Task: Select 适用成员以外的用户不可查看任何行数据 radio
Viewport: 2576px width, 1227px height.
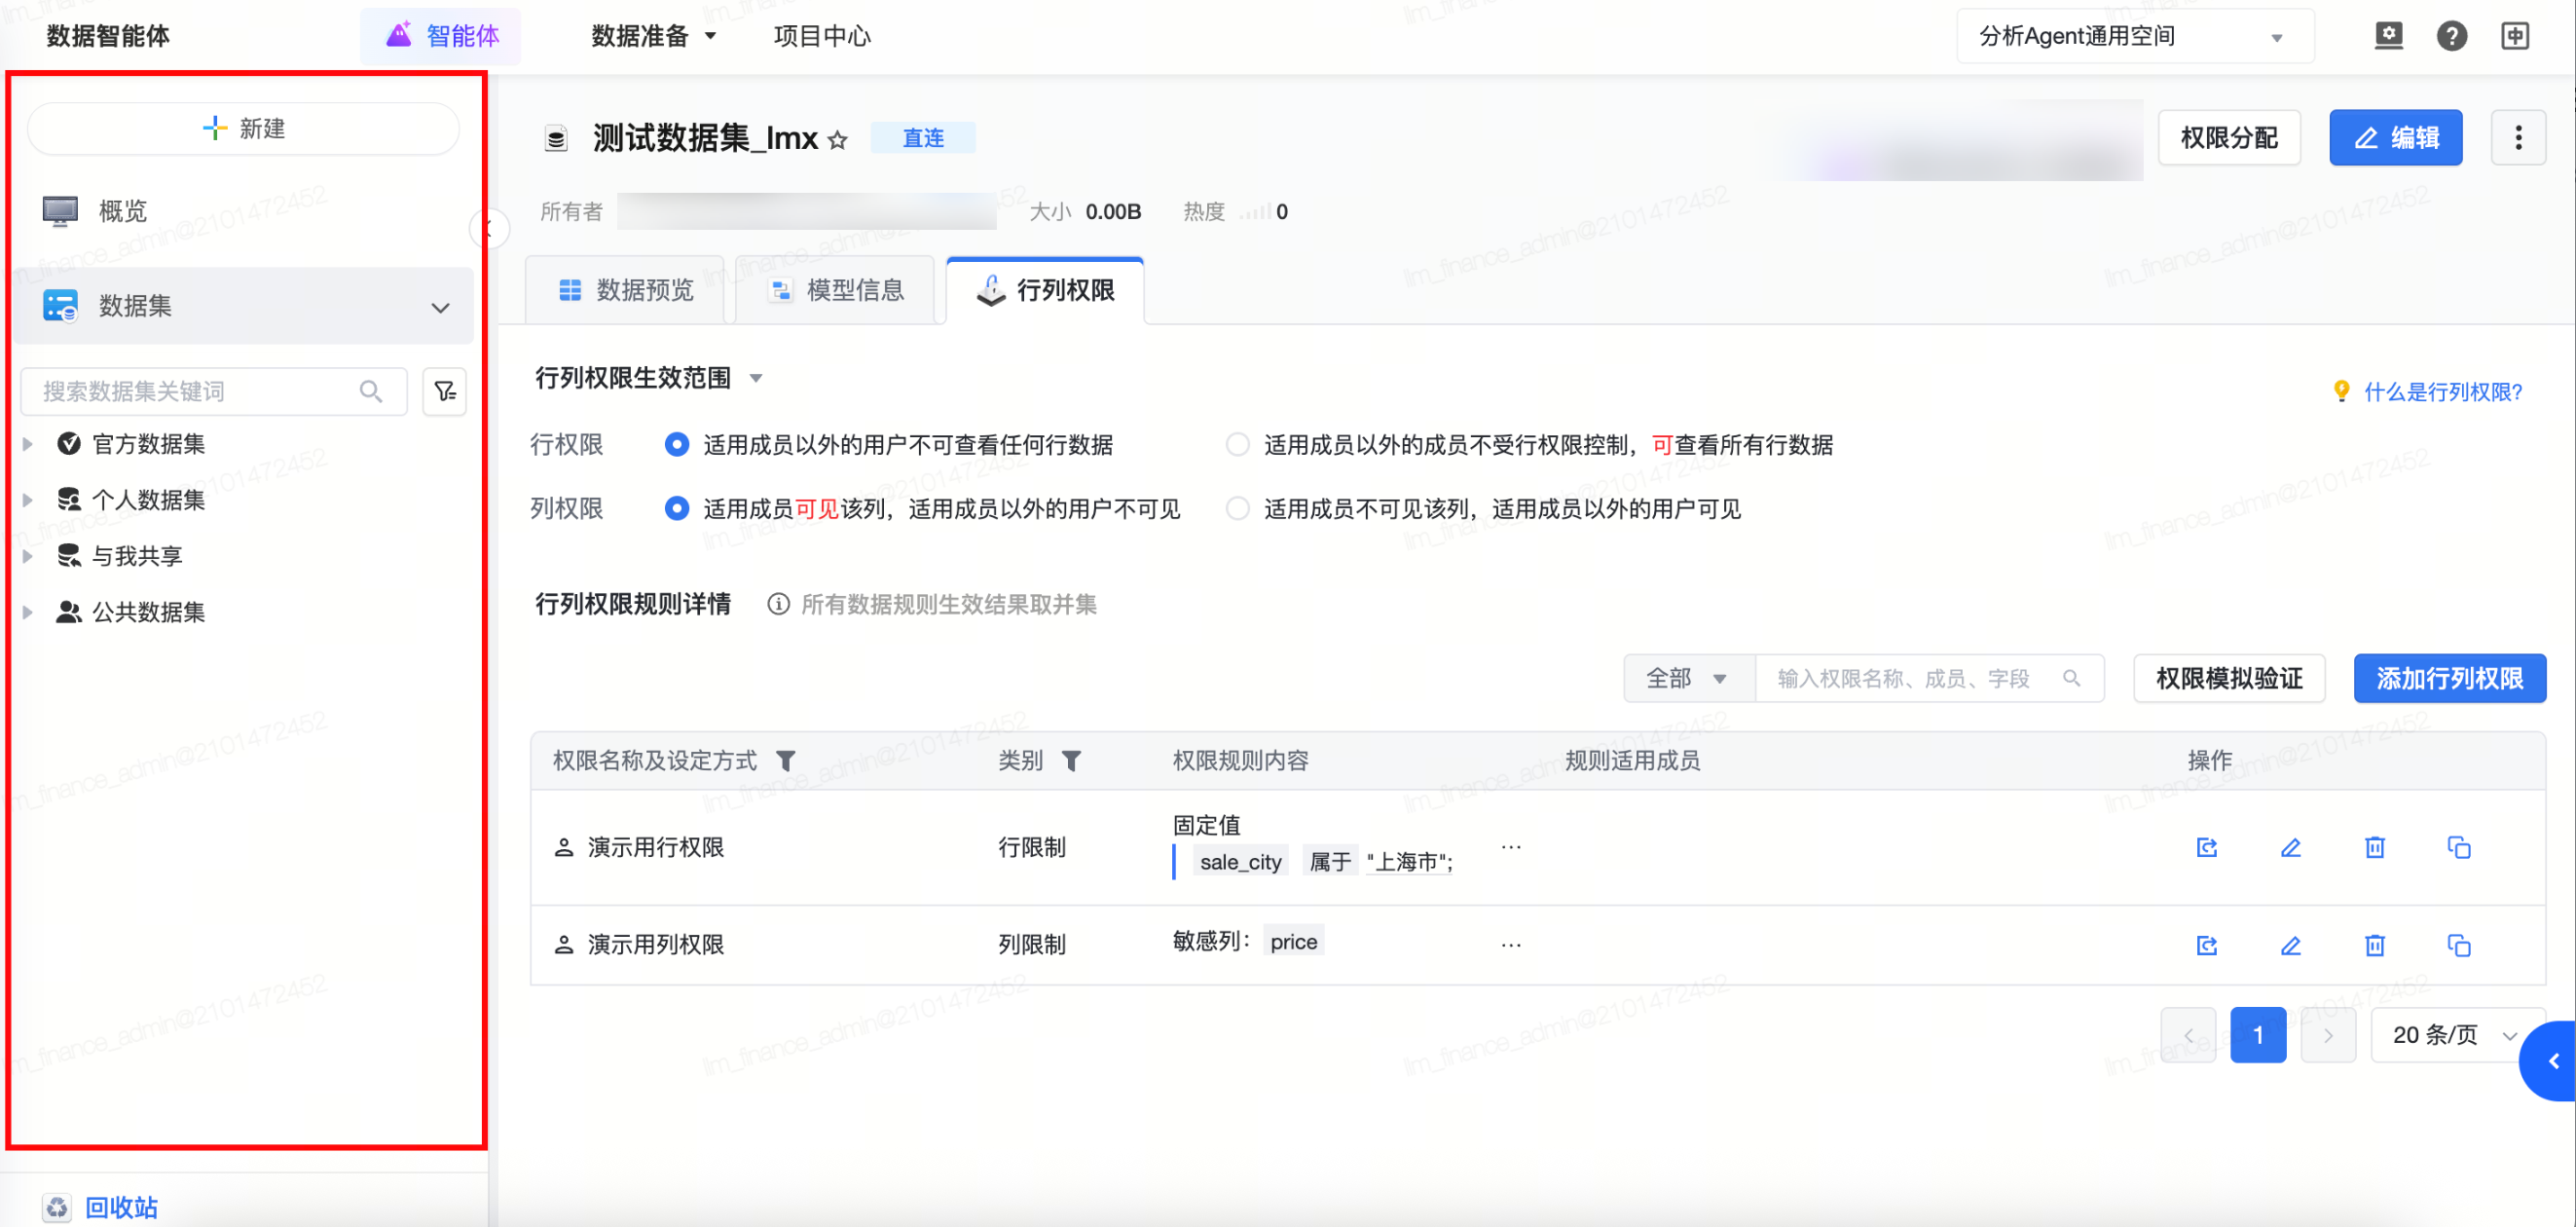Action: pos(677,444)
